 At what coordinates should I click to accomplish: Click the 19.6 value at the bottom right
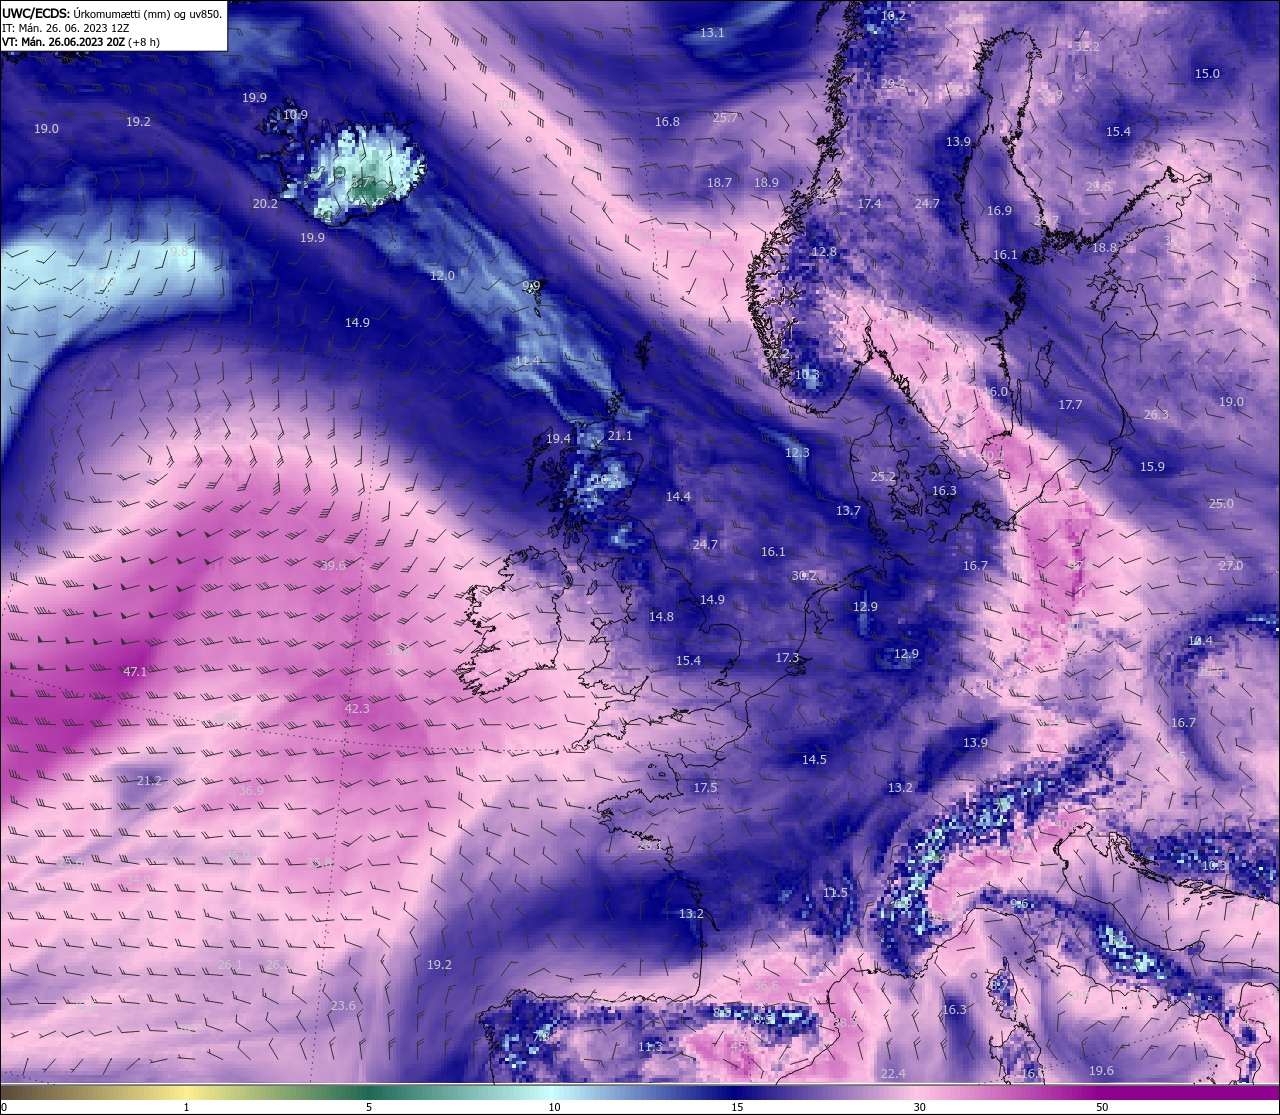[x=1101, y=1071]
